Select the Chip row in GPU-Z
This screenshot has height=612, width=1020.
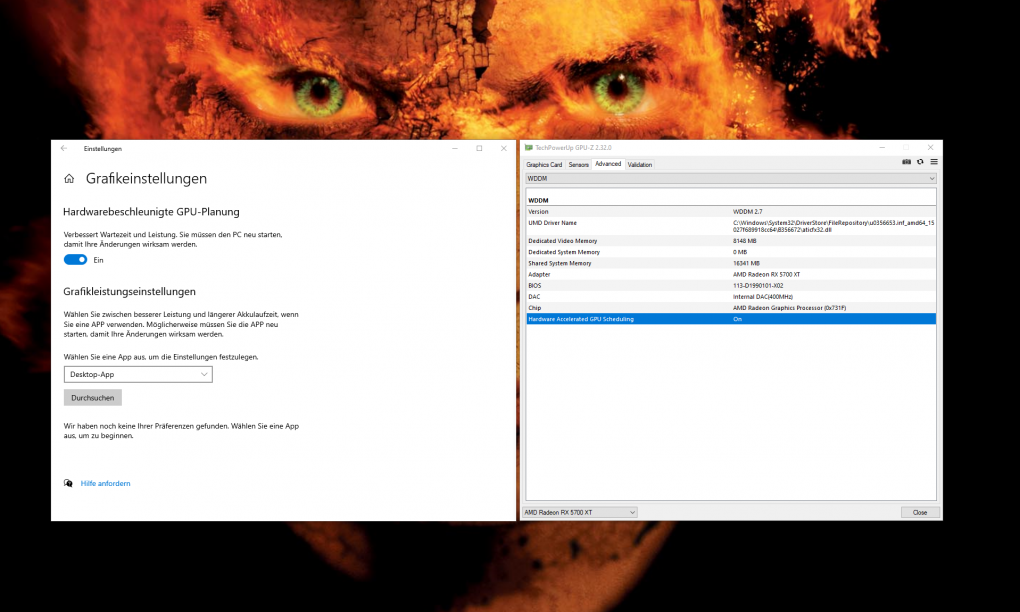tap(731, 308)
